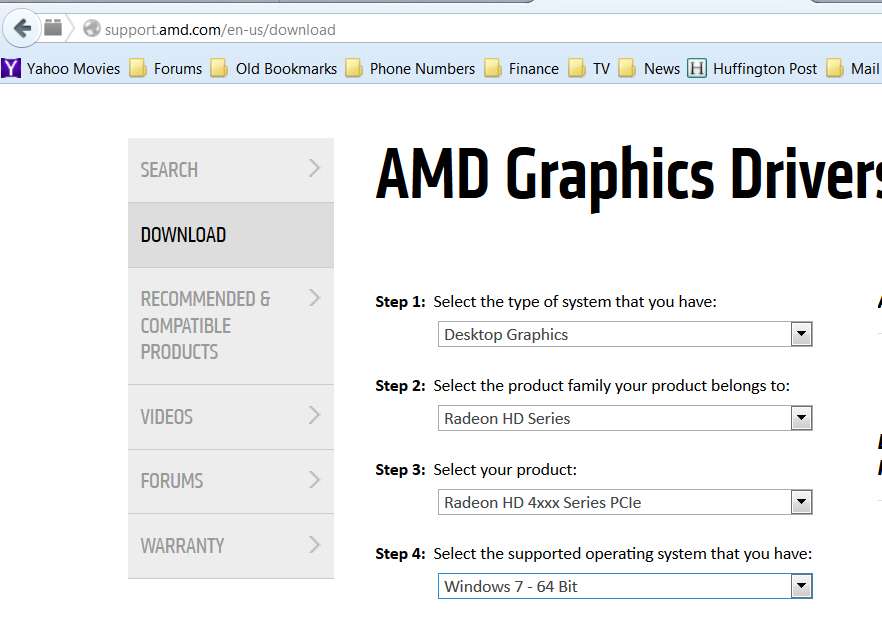Click the purple Yahoo favicon in the bookmarks bar
This screenshot has width=882, height=618.
[11, 69]
